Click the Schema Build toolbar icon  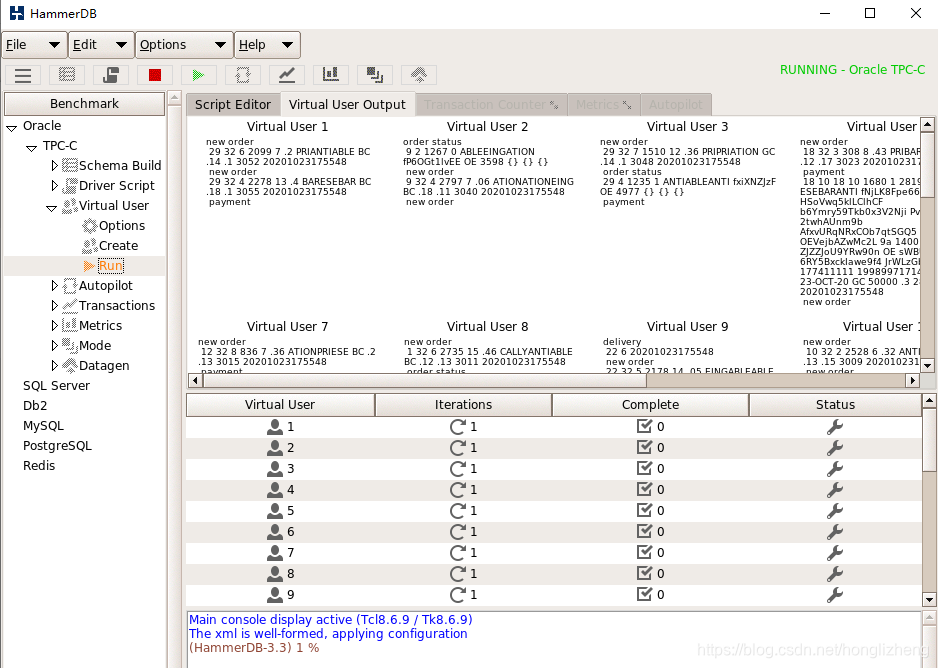coord(67,75)
